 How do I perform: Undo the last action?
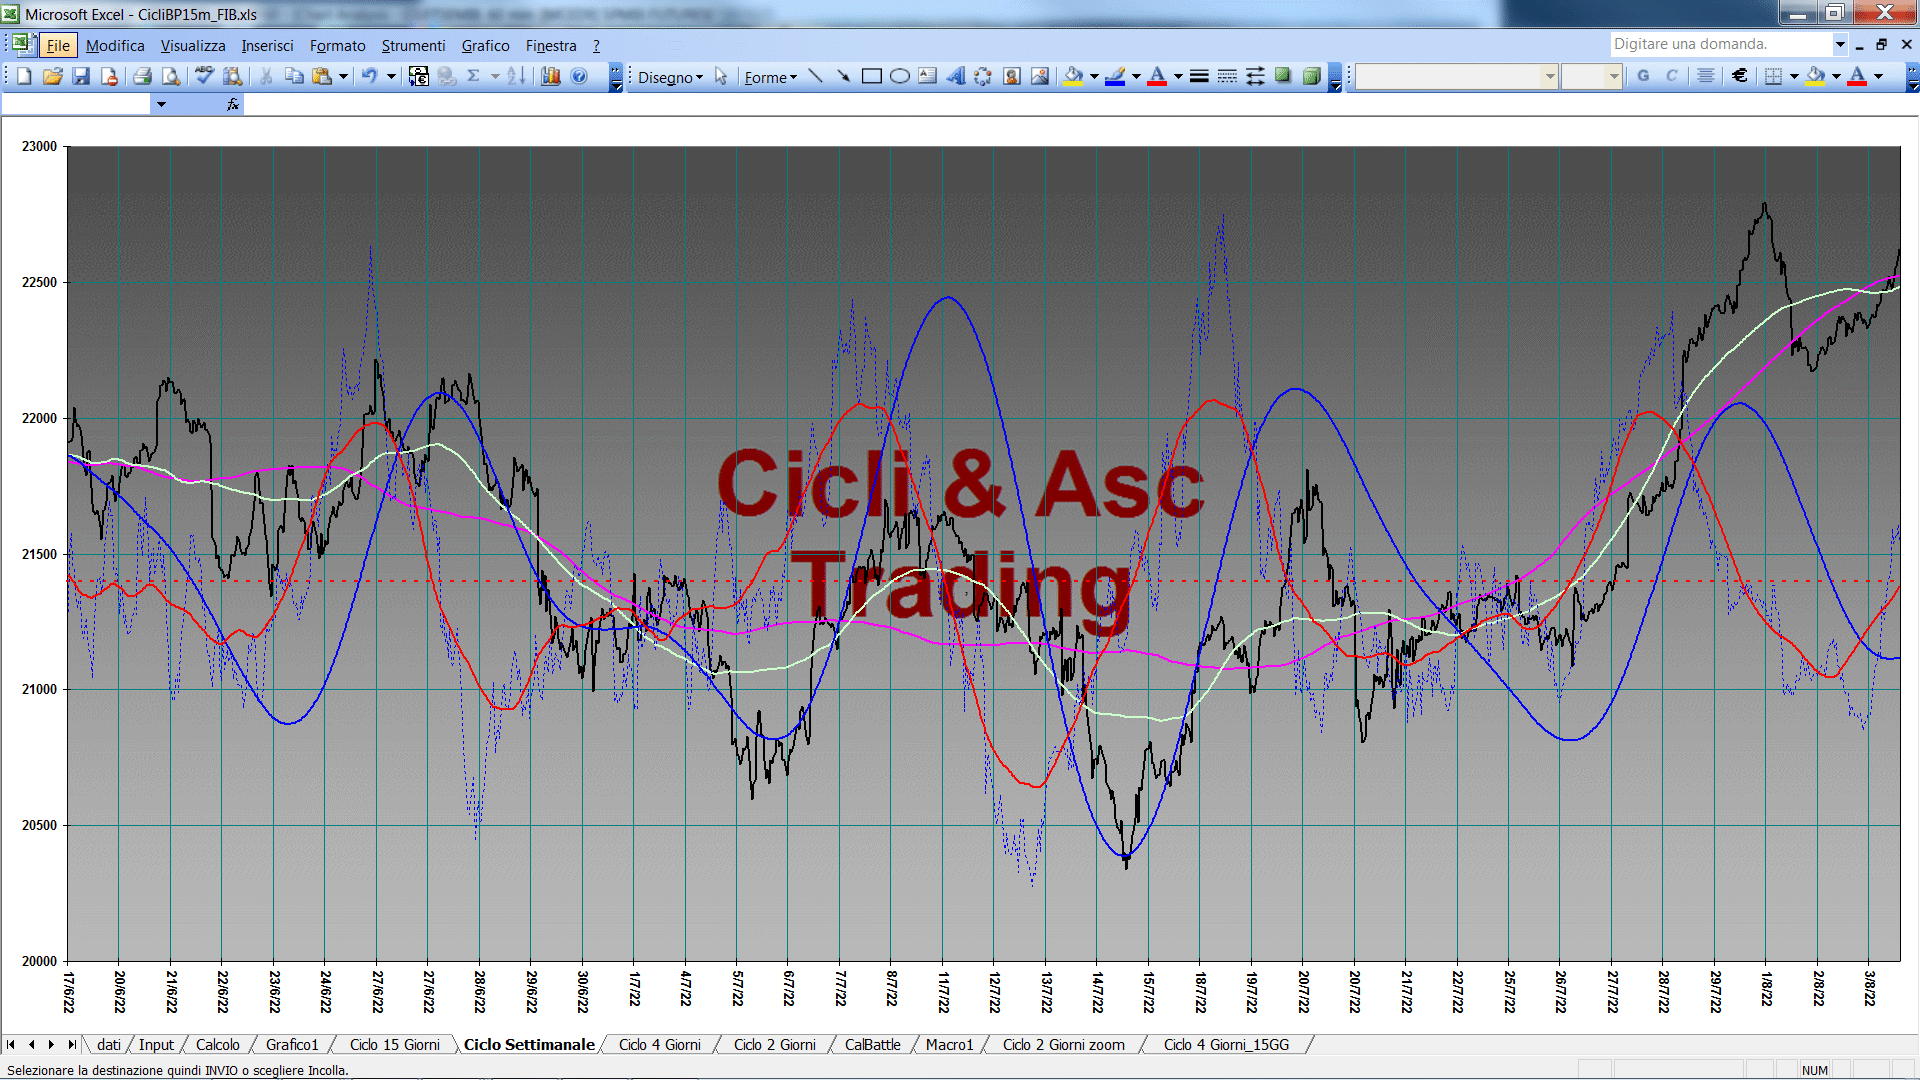369,76
